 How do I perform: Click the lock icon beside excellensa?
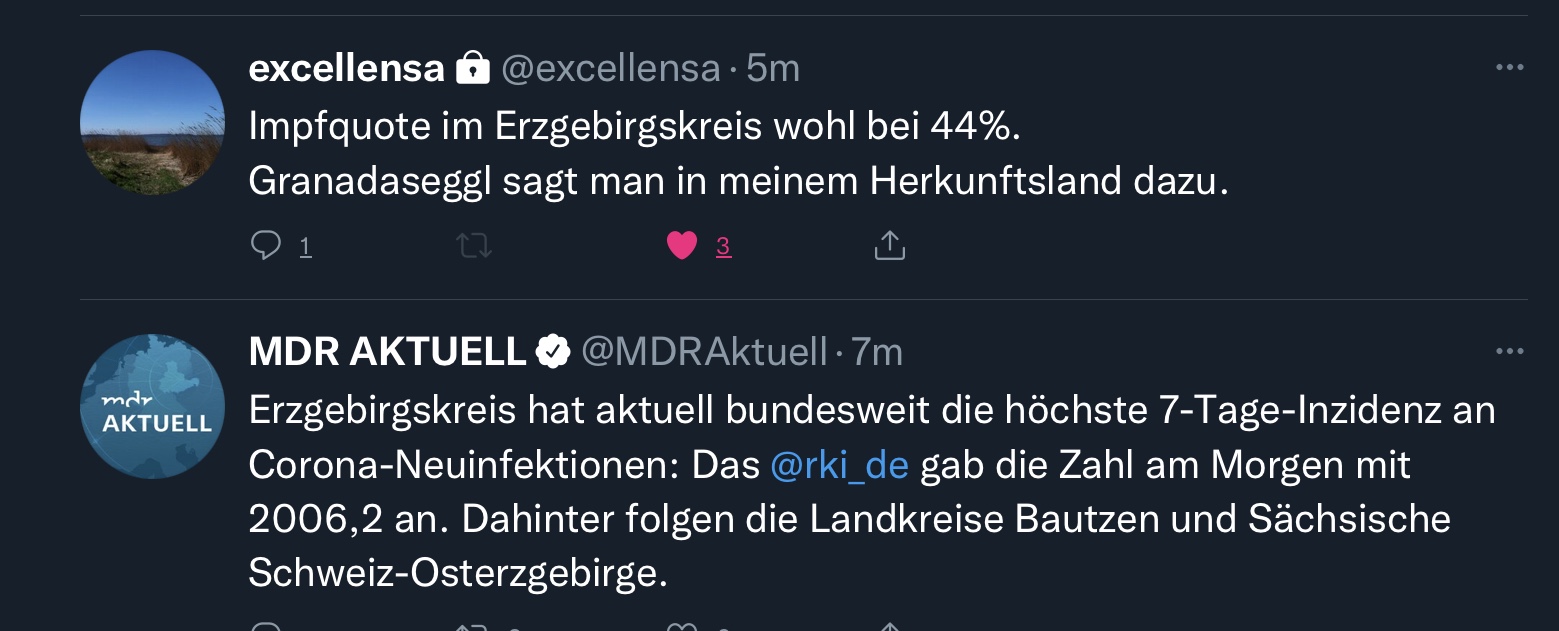tap(472, 69)
